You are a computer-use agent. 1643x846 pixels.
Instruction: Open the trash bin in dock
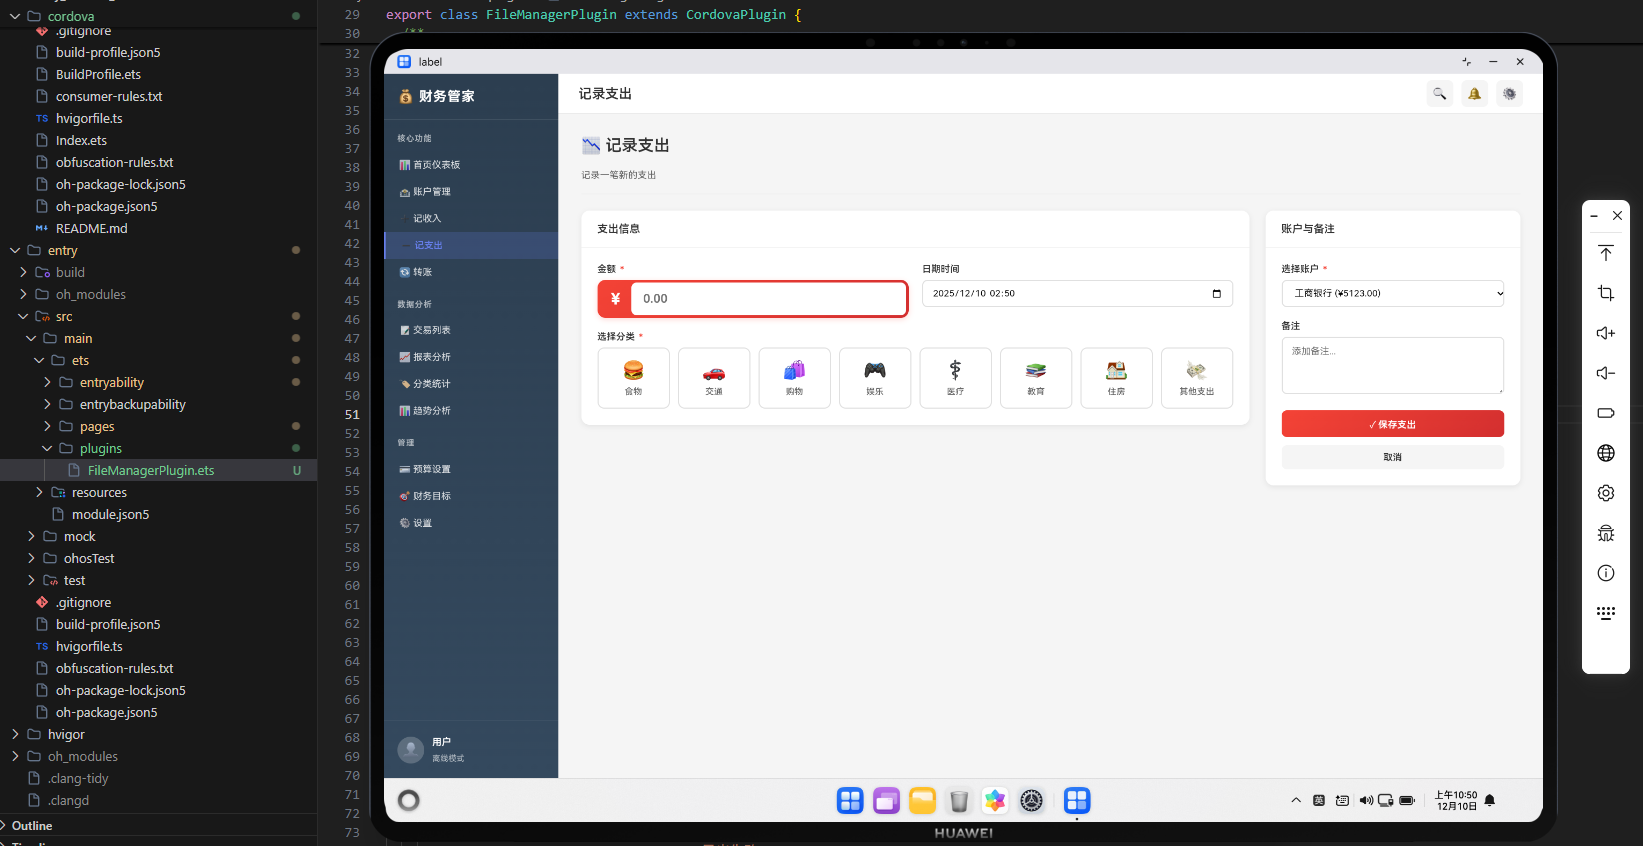[959, 800]
